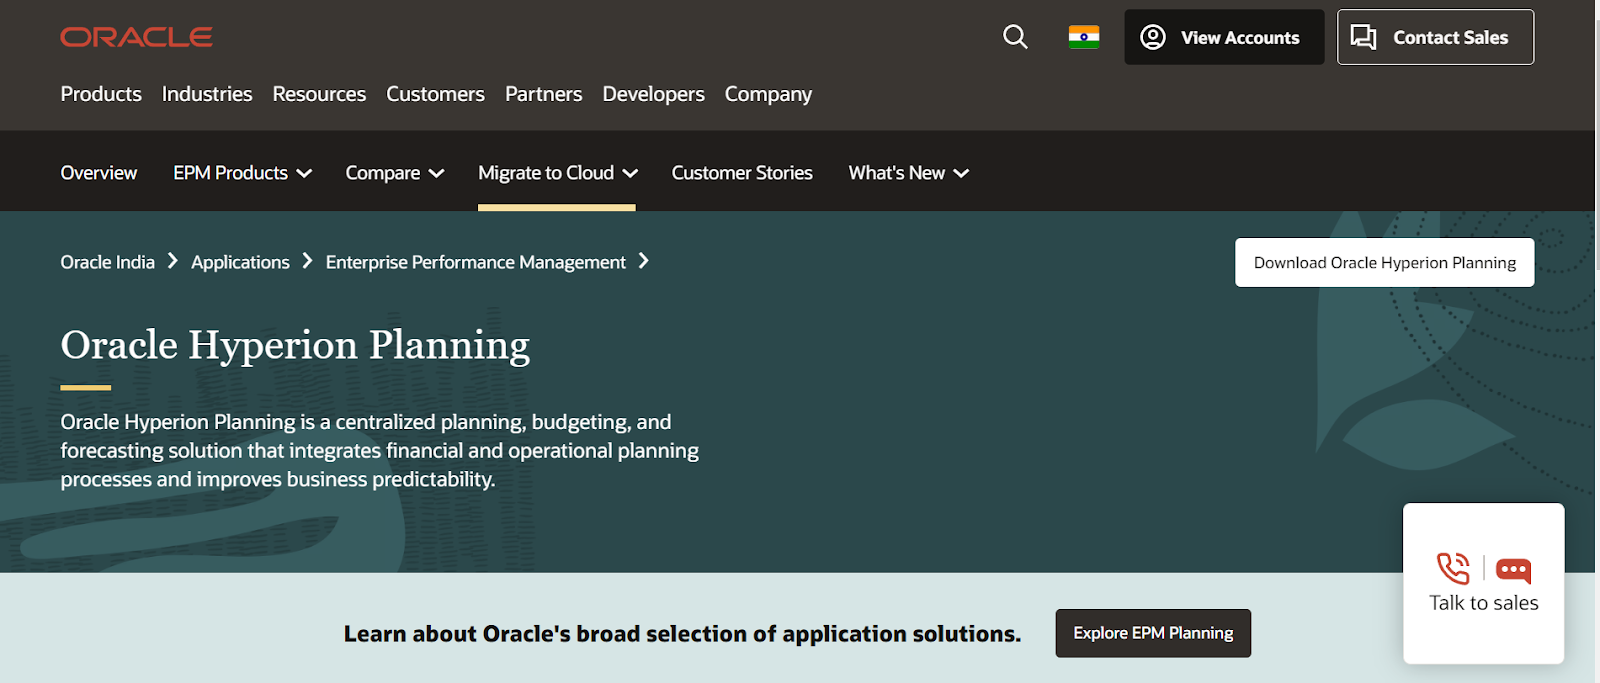The image size is (1600, 683).
Task: Click the chat icon in Contact Sales
Action: [x=1364, y=37]
